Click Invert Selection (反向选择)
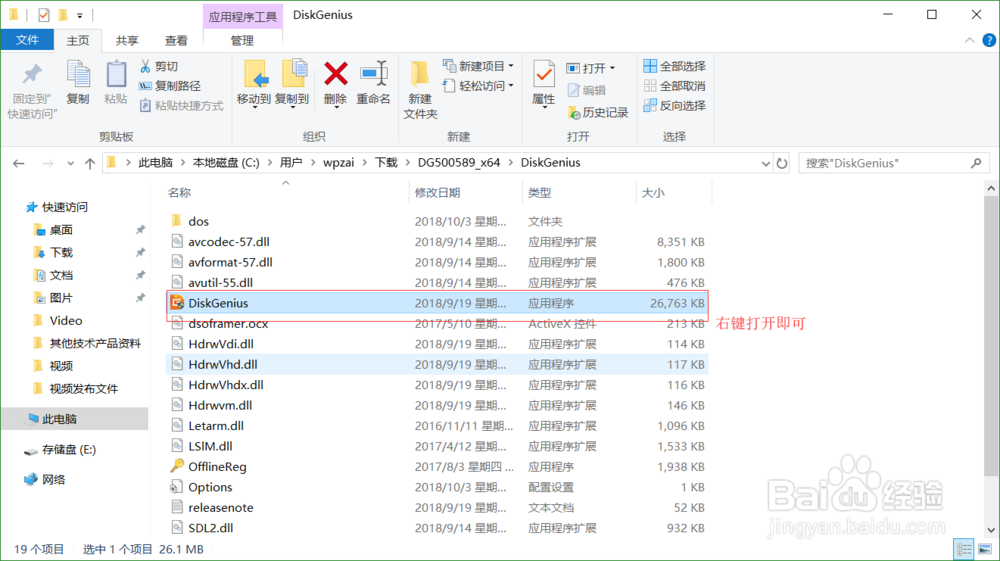 pos(674,106)
